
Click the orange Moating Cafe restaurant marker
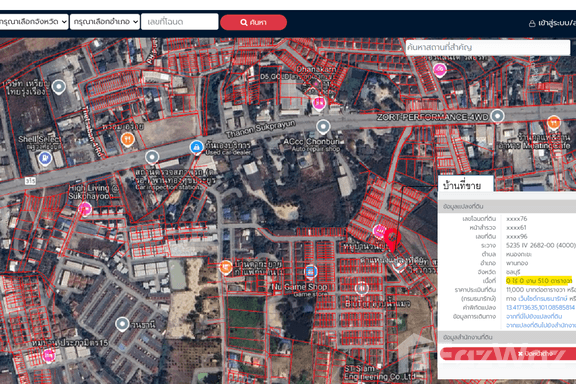(x=554, y=123)
